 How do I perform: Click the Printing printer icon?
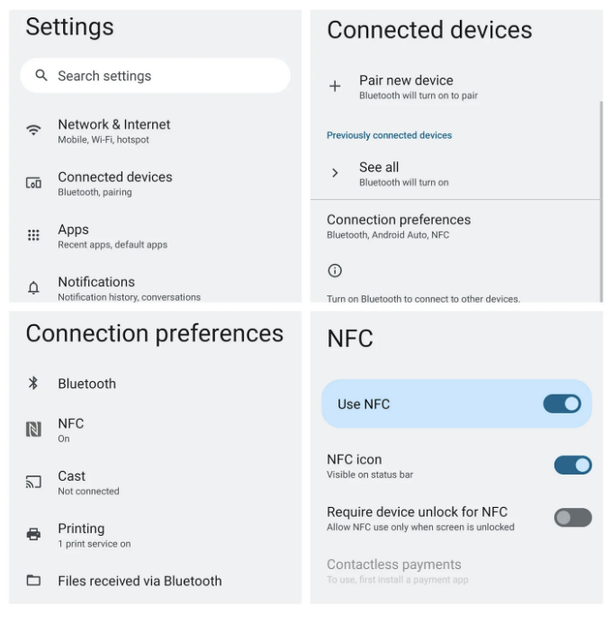click(34, 534)
